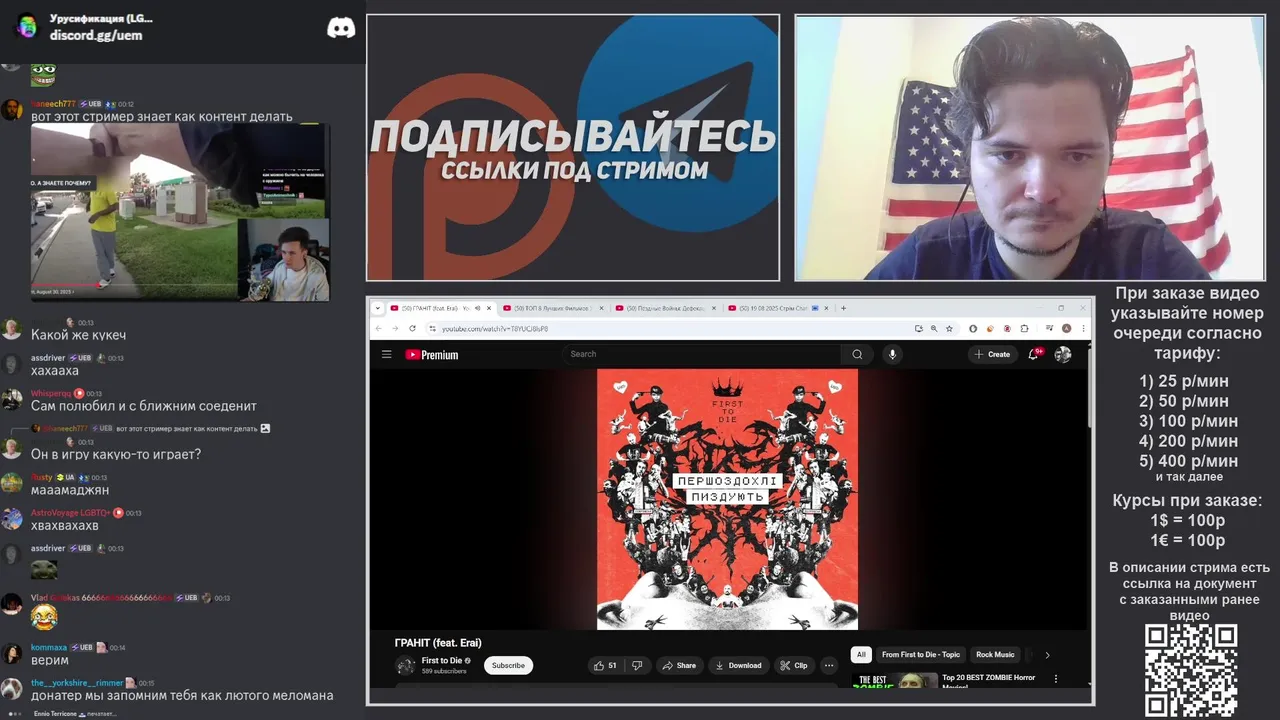Click the video title ГРАНІТ (feat. Erai)
This screenshot has height=720, width=1280.
438,643
